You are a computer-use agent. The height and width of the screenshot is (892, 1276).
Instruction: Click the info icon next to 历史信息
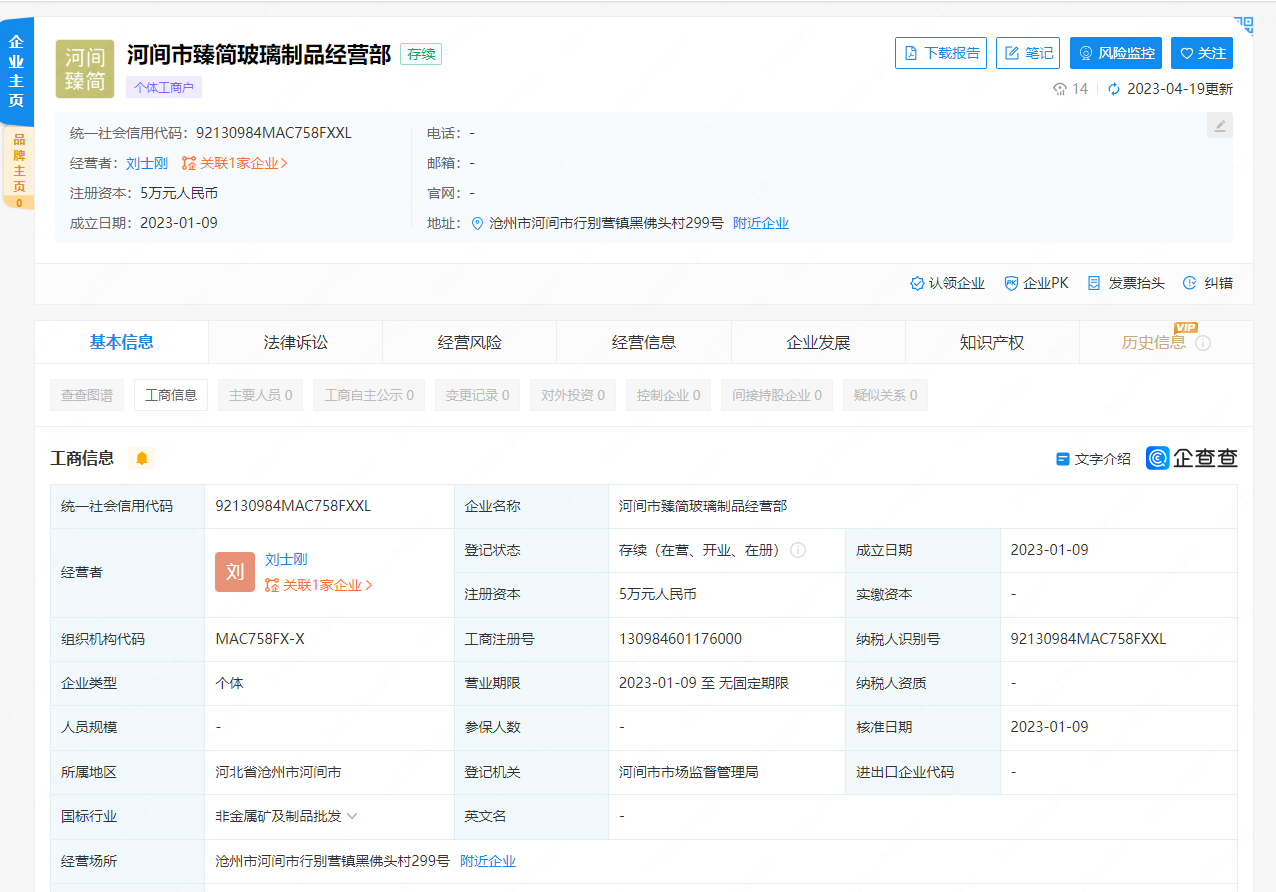(x=1203, y=343)
